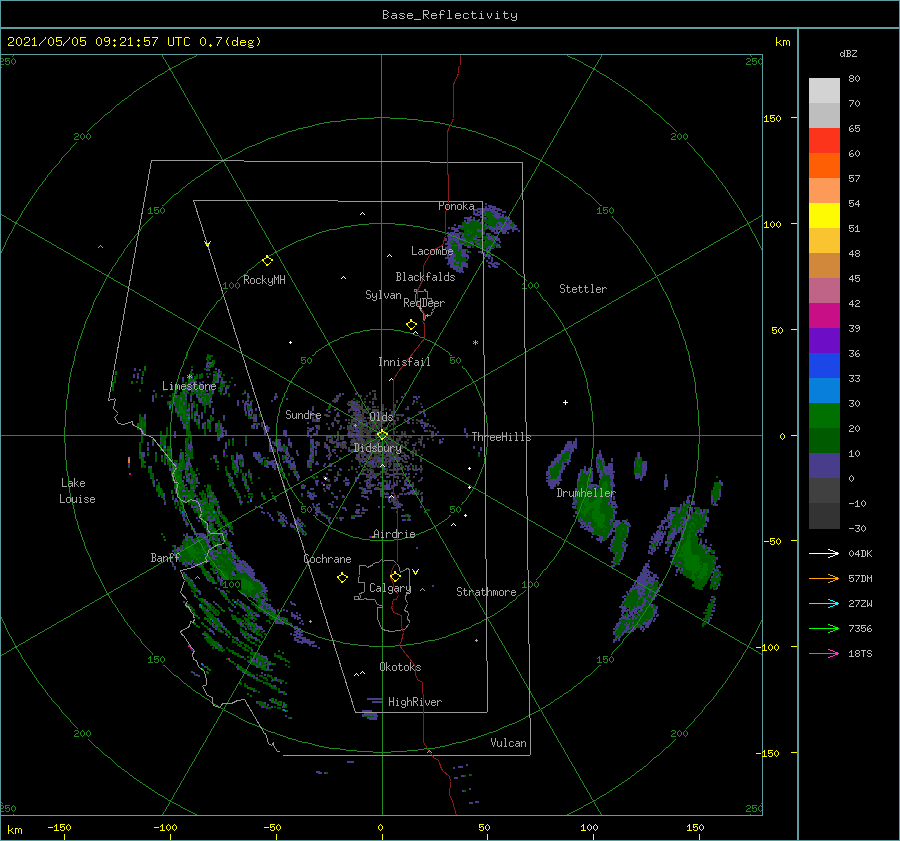Click the white 04DK arrow in legend
Image resolution: width=900 pixels, height=841 pixels.
click(x=824, y=553)
